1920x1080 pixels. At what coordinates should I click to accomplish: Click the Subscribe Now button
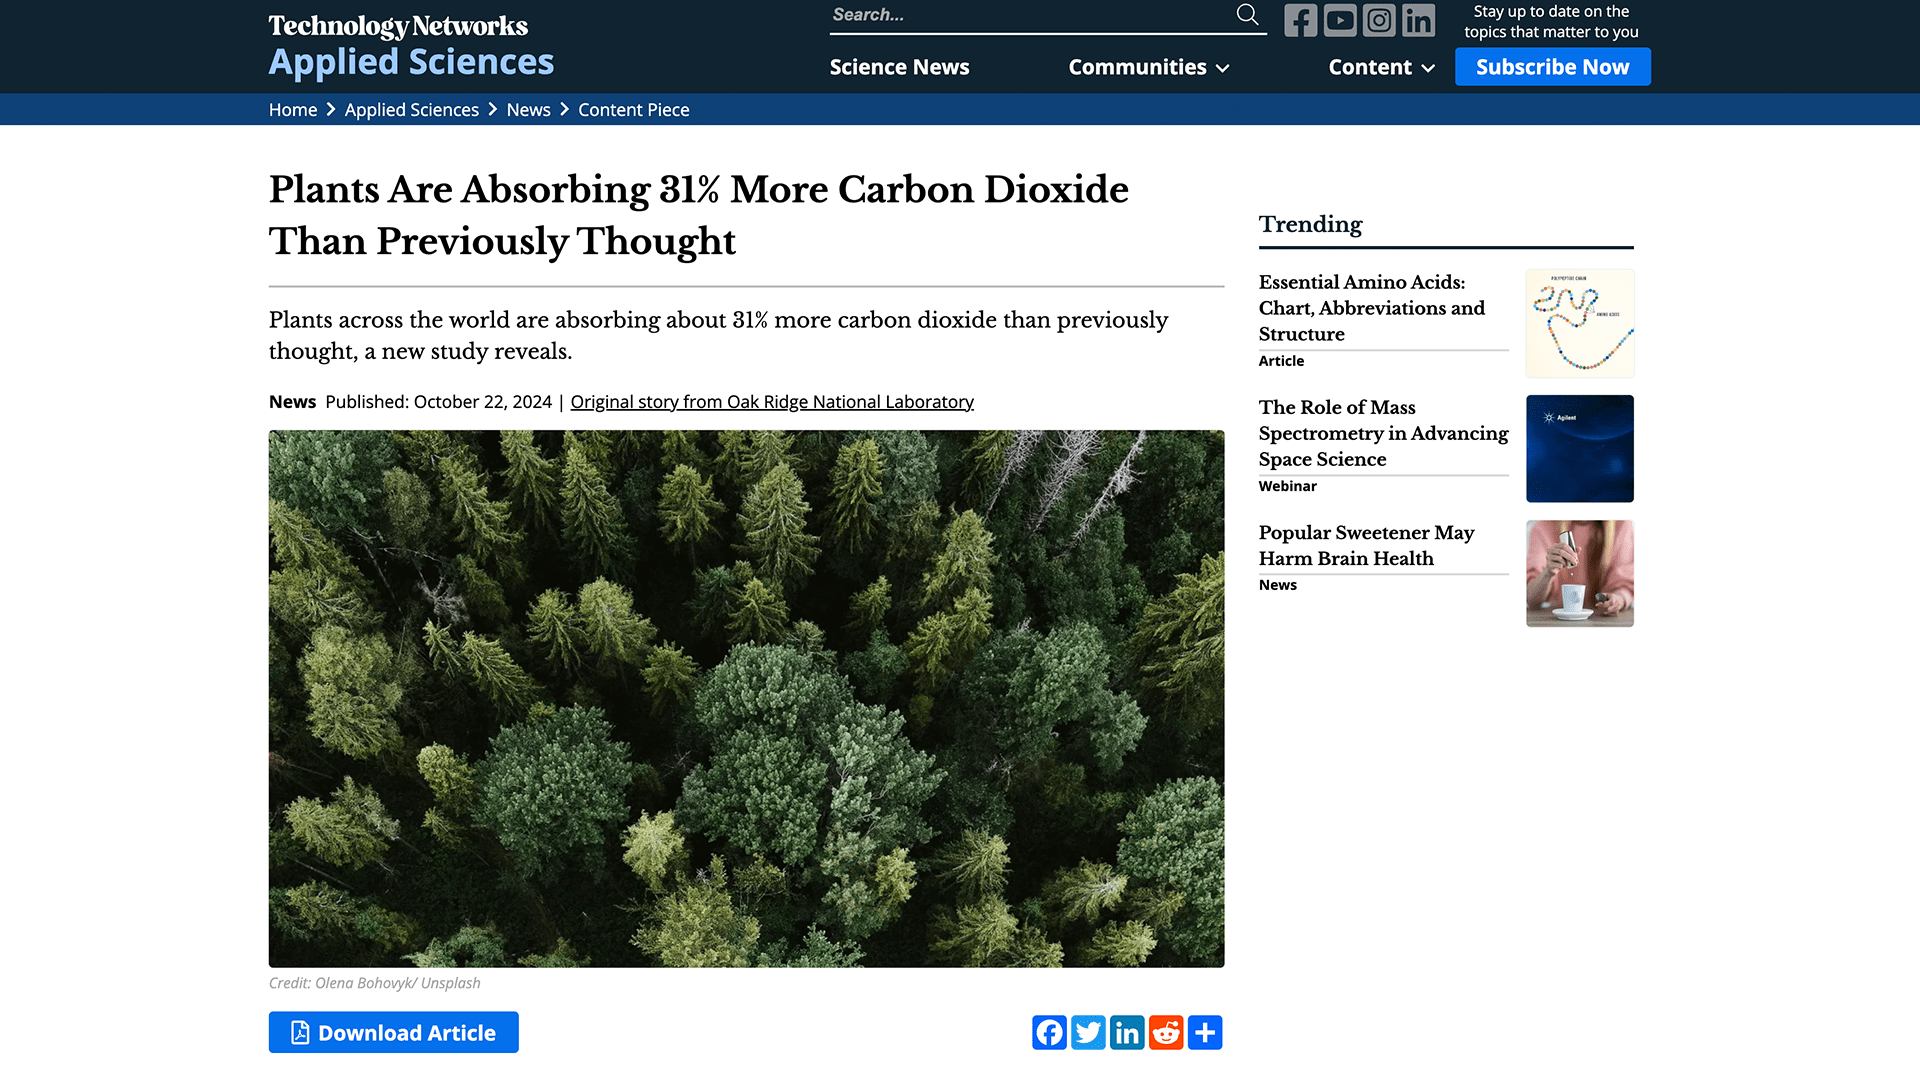point(1552,67)
